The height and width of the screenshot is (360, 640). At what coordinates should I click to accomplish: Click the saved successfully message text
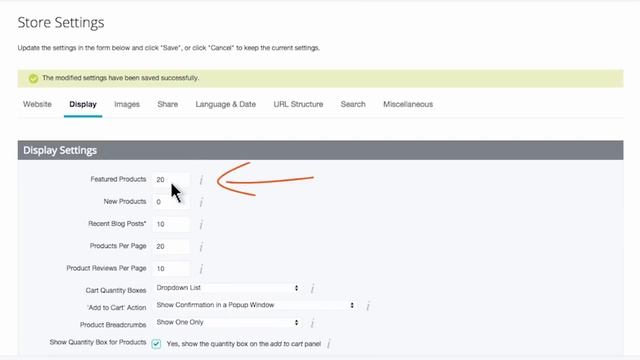120,78
